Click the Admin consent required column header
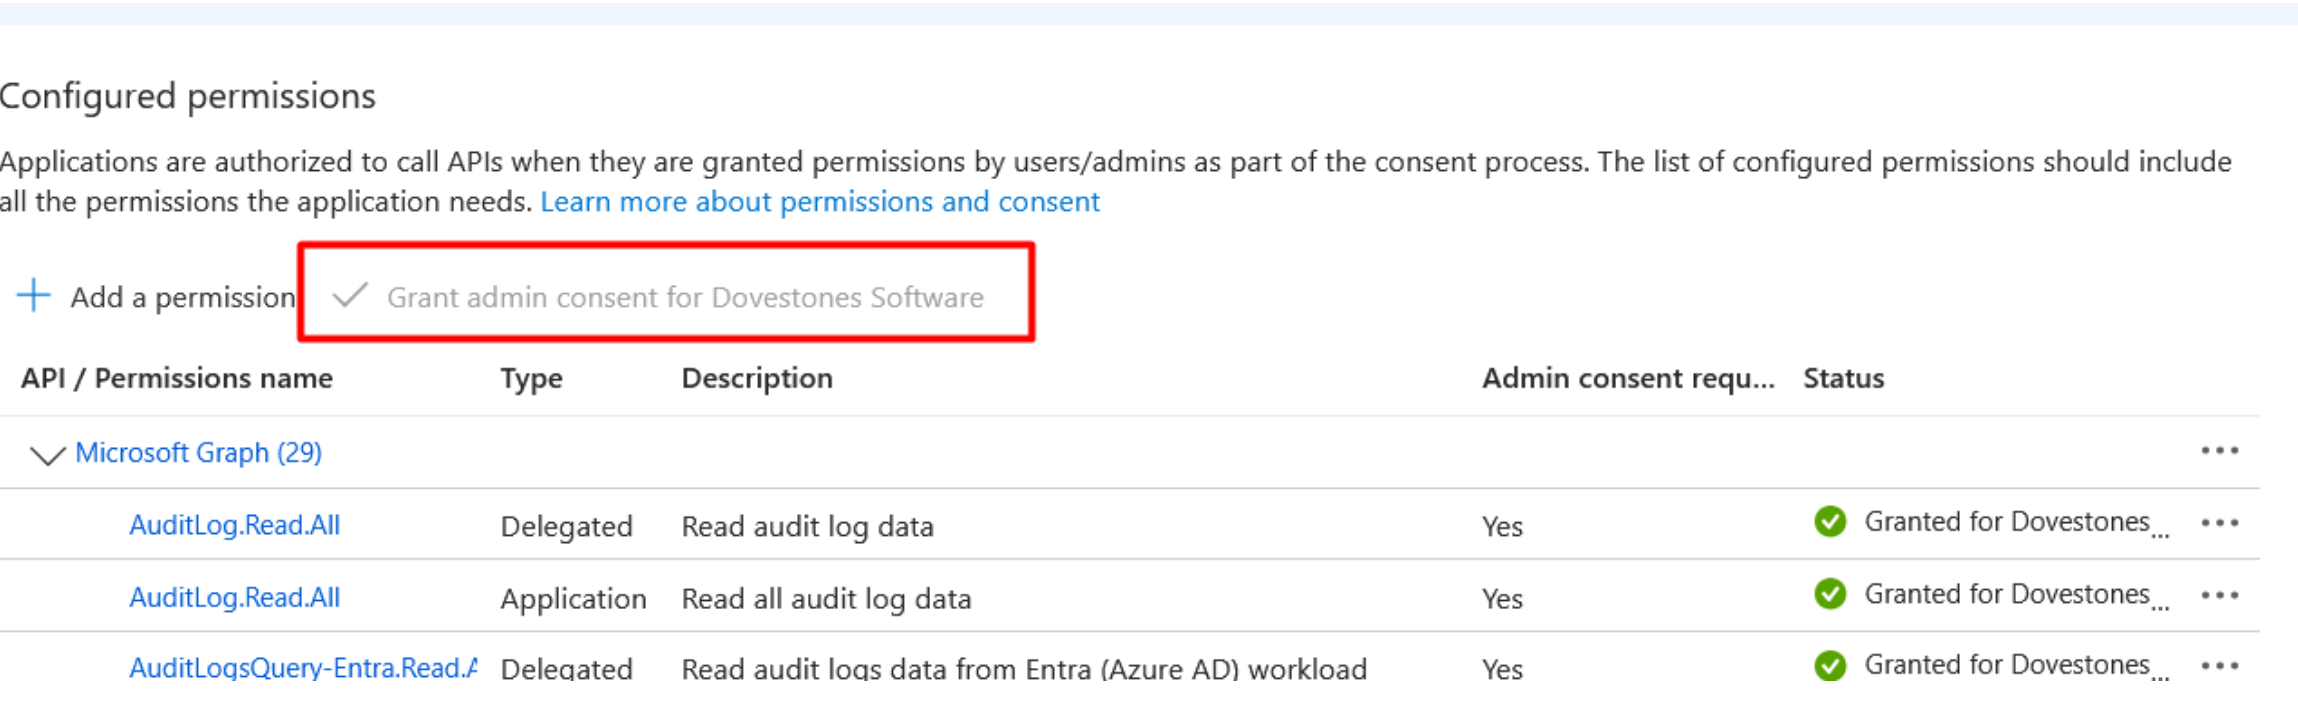The width and height of the screenshot is (2298, 704). coord(1627,378)
